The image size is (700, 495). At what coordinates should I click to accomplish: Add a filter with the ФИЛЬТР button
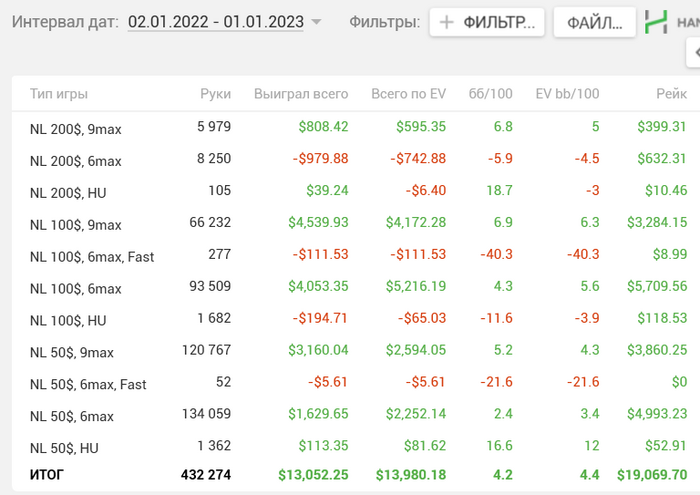click(487, 22)
